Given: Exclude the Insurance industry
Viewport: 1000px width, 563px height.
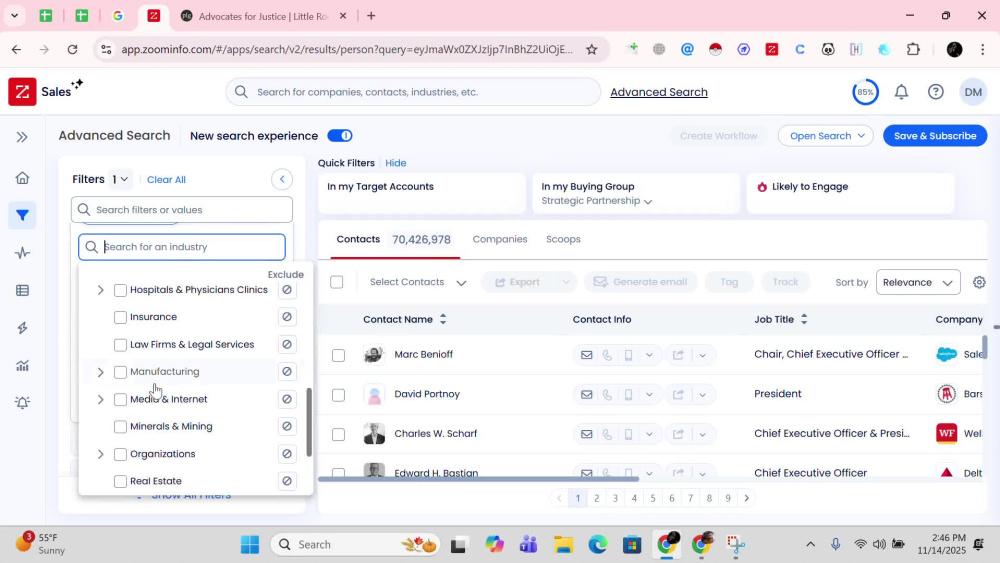Looking at the screenshot, I should tap(287, 317).
